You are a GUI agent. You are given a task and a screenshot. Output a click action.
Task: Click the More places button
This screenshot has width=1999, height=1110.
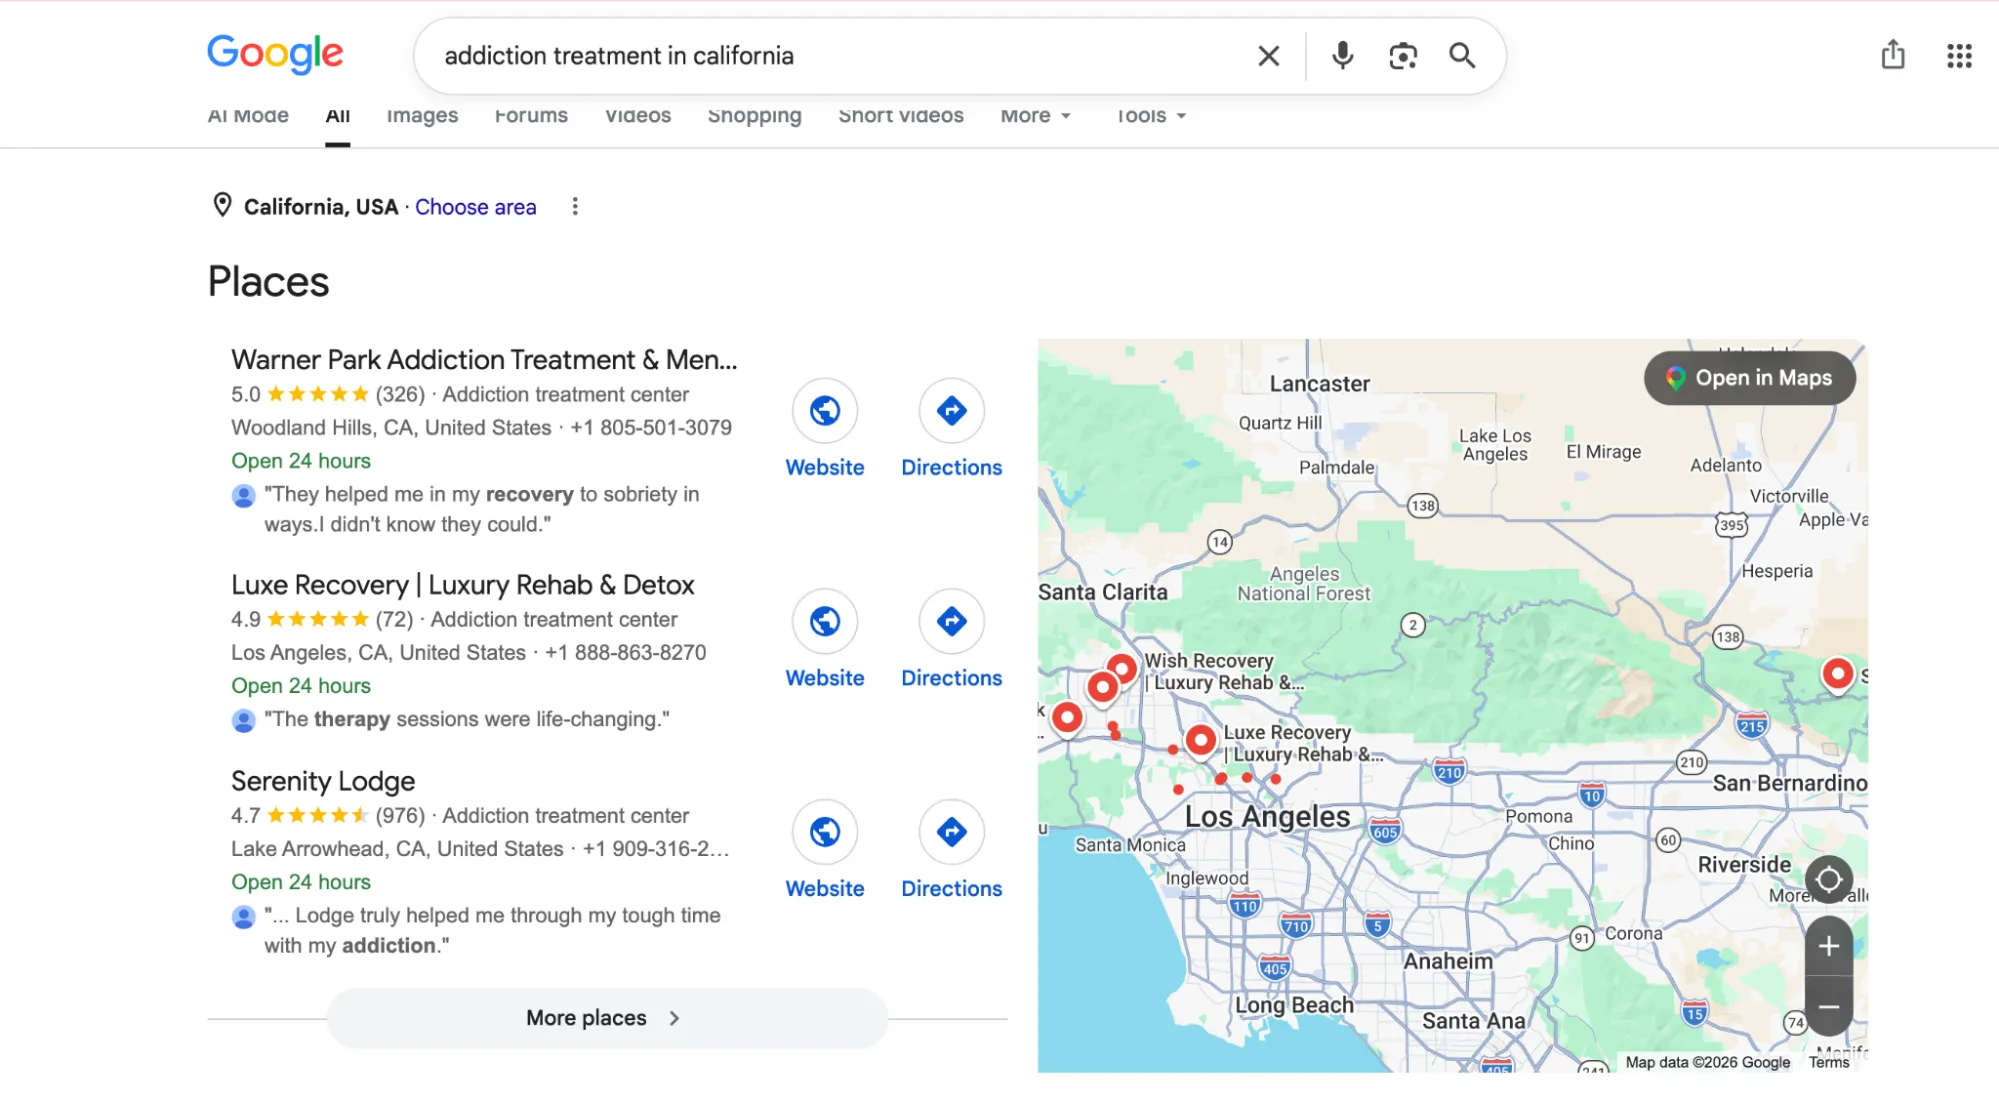[x=607, y=1018]
